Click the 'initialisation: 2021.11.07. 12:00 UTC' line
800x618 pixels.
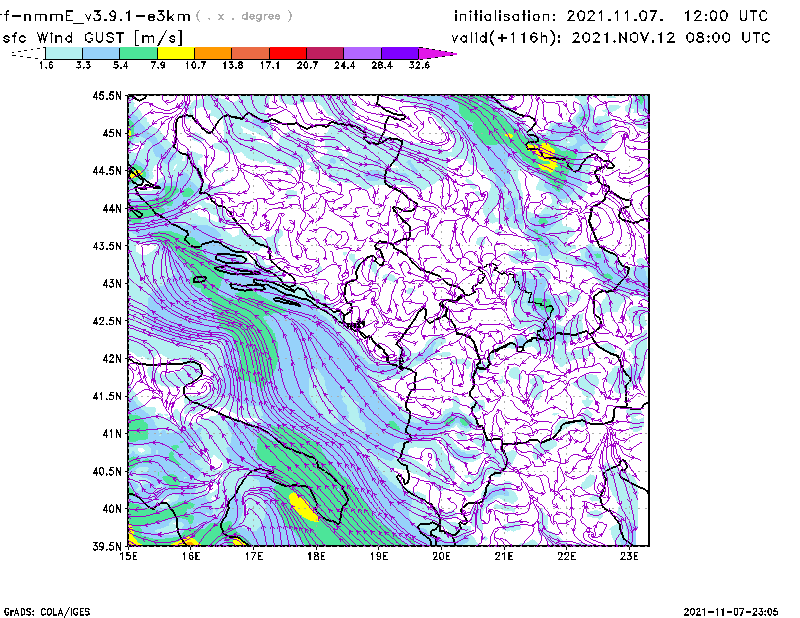611,16
